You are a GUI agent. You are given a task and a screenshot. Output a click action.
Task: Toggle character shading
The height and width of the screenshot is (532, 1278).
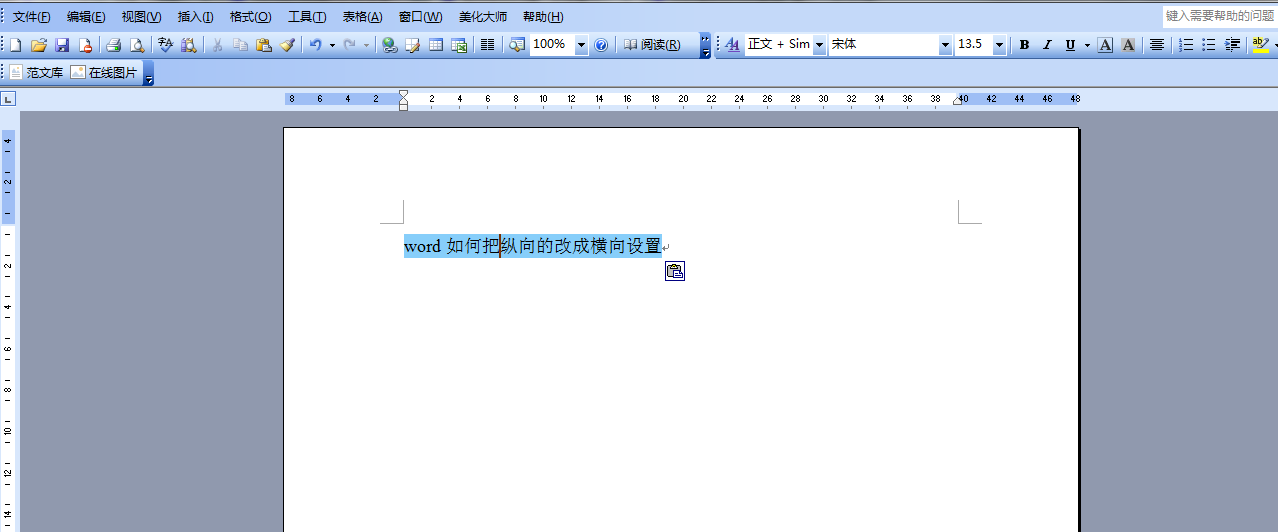pyautogui.click(x=1128, y=45)
